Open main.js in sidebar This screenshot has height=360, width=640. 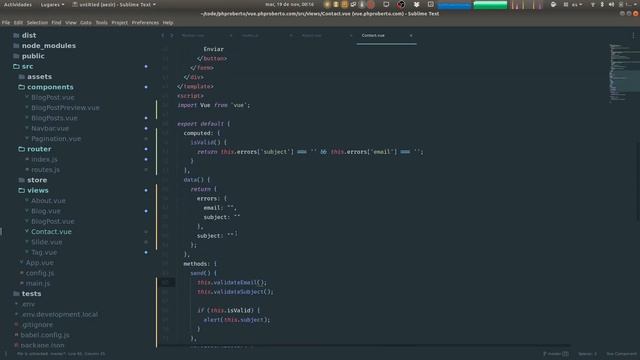[38, 283]
